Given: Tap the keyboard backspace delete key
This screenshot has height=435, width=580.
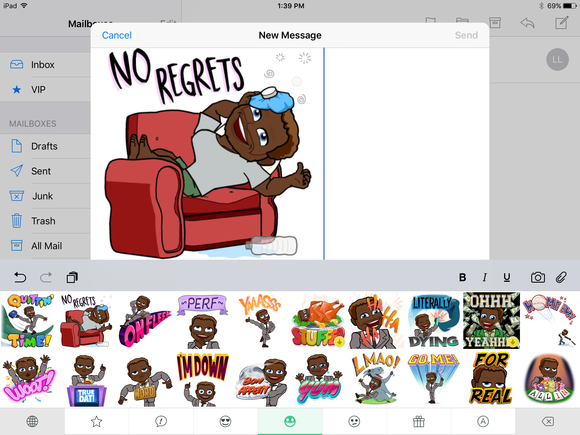Looking at the screenshot, I should point(547,421).
